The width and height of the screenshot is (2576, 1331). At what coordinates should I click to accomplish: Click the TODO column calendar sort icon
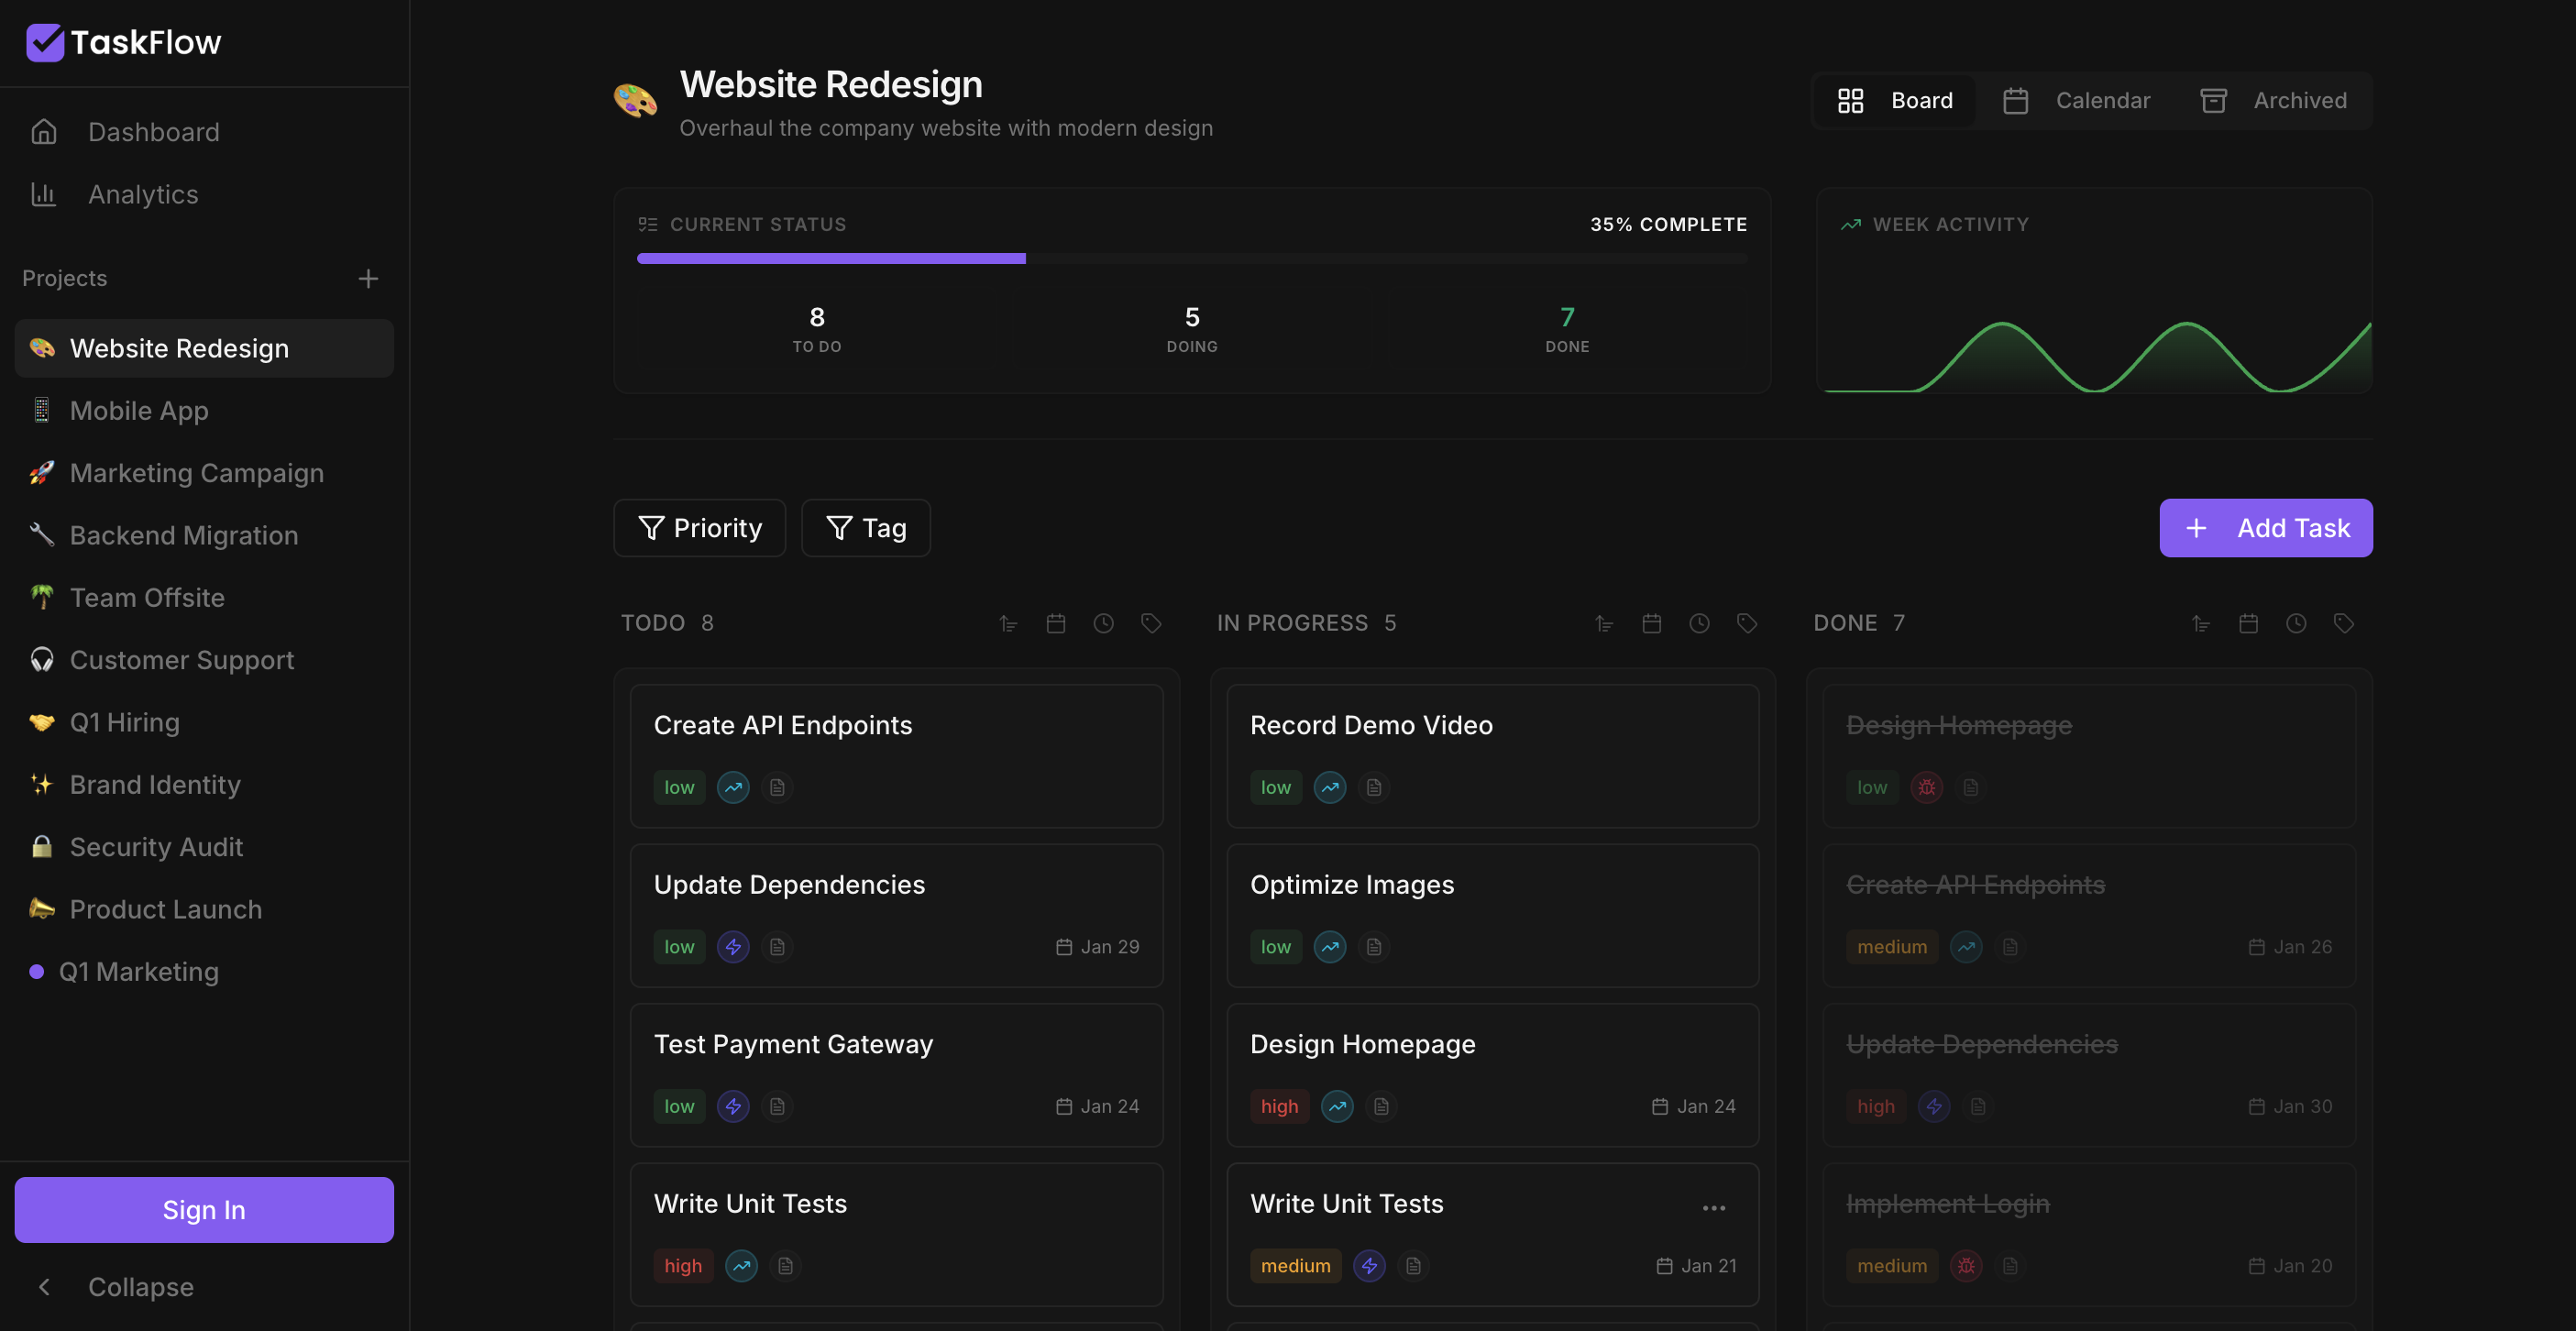click(x=1056, y=623)
